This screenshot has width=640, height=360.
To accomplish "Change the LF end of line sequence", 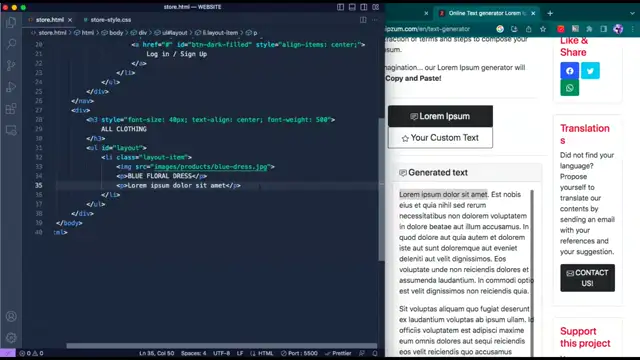I will pos(240,353).
